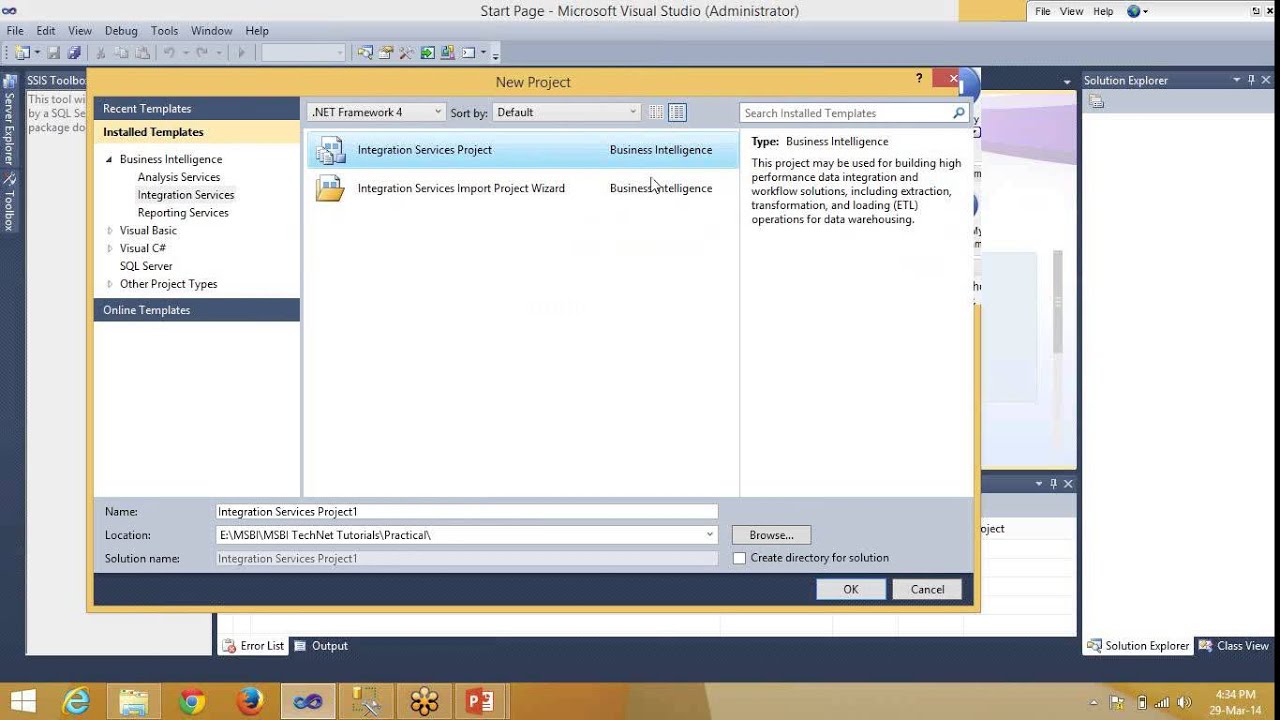1280x720 pixels.
Task: Expand the Other Project Types node
Action: click(109, 284)
